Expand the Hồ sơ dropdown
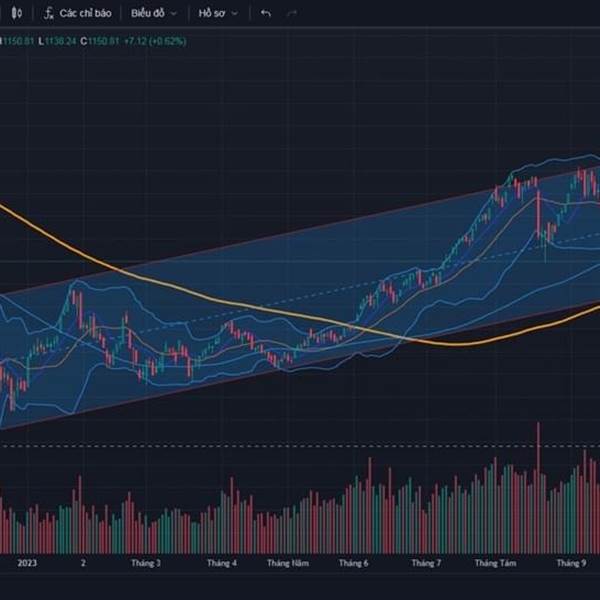The height and width of the screenshot is (600, 600). [x=218, y=13]
